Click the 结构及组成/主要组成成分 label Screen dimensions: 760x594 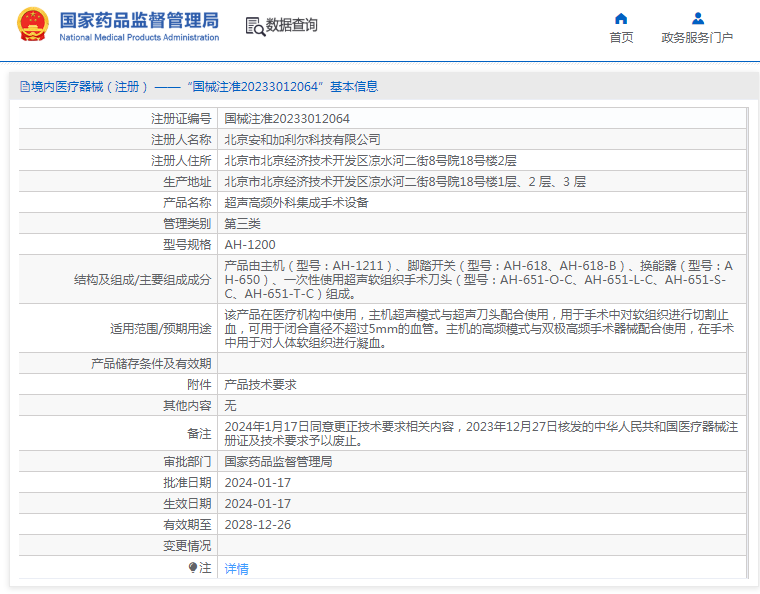point(142,280)
